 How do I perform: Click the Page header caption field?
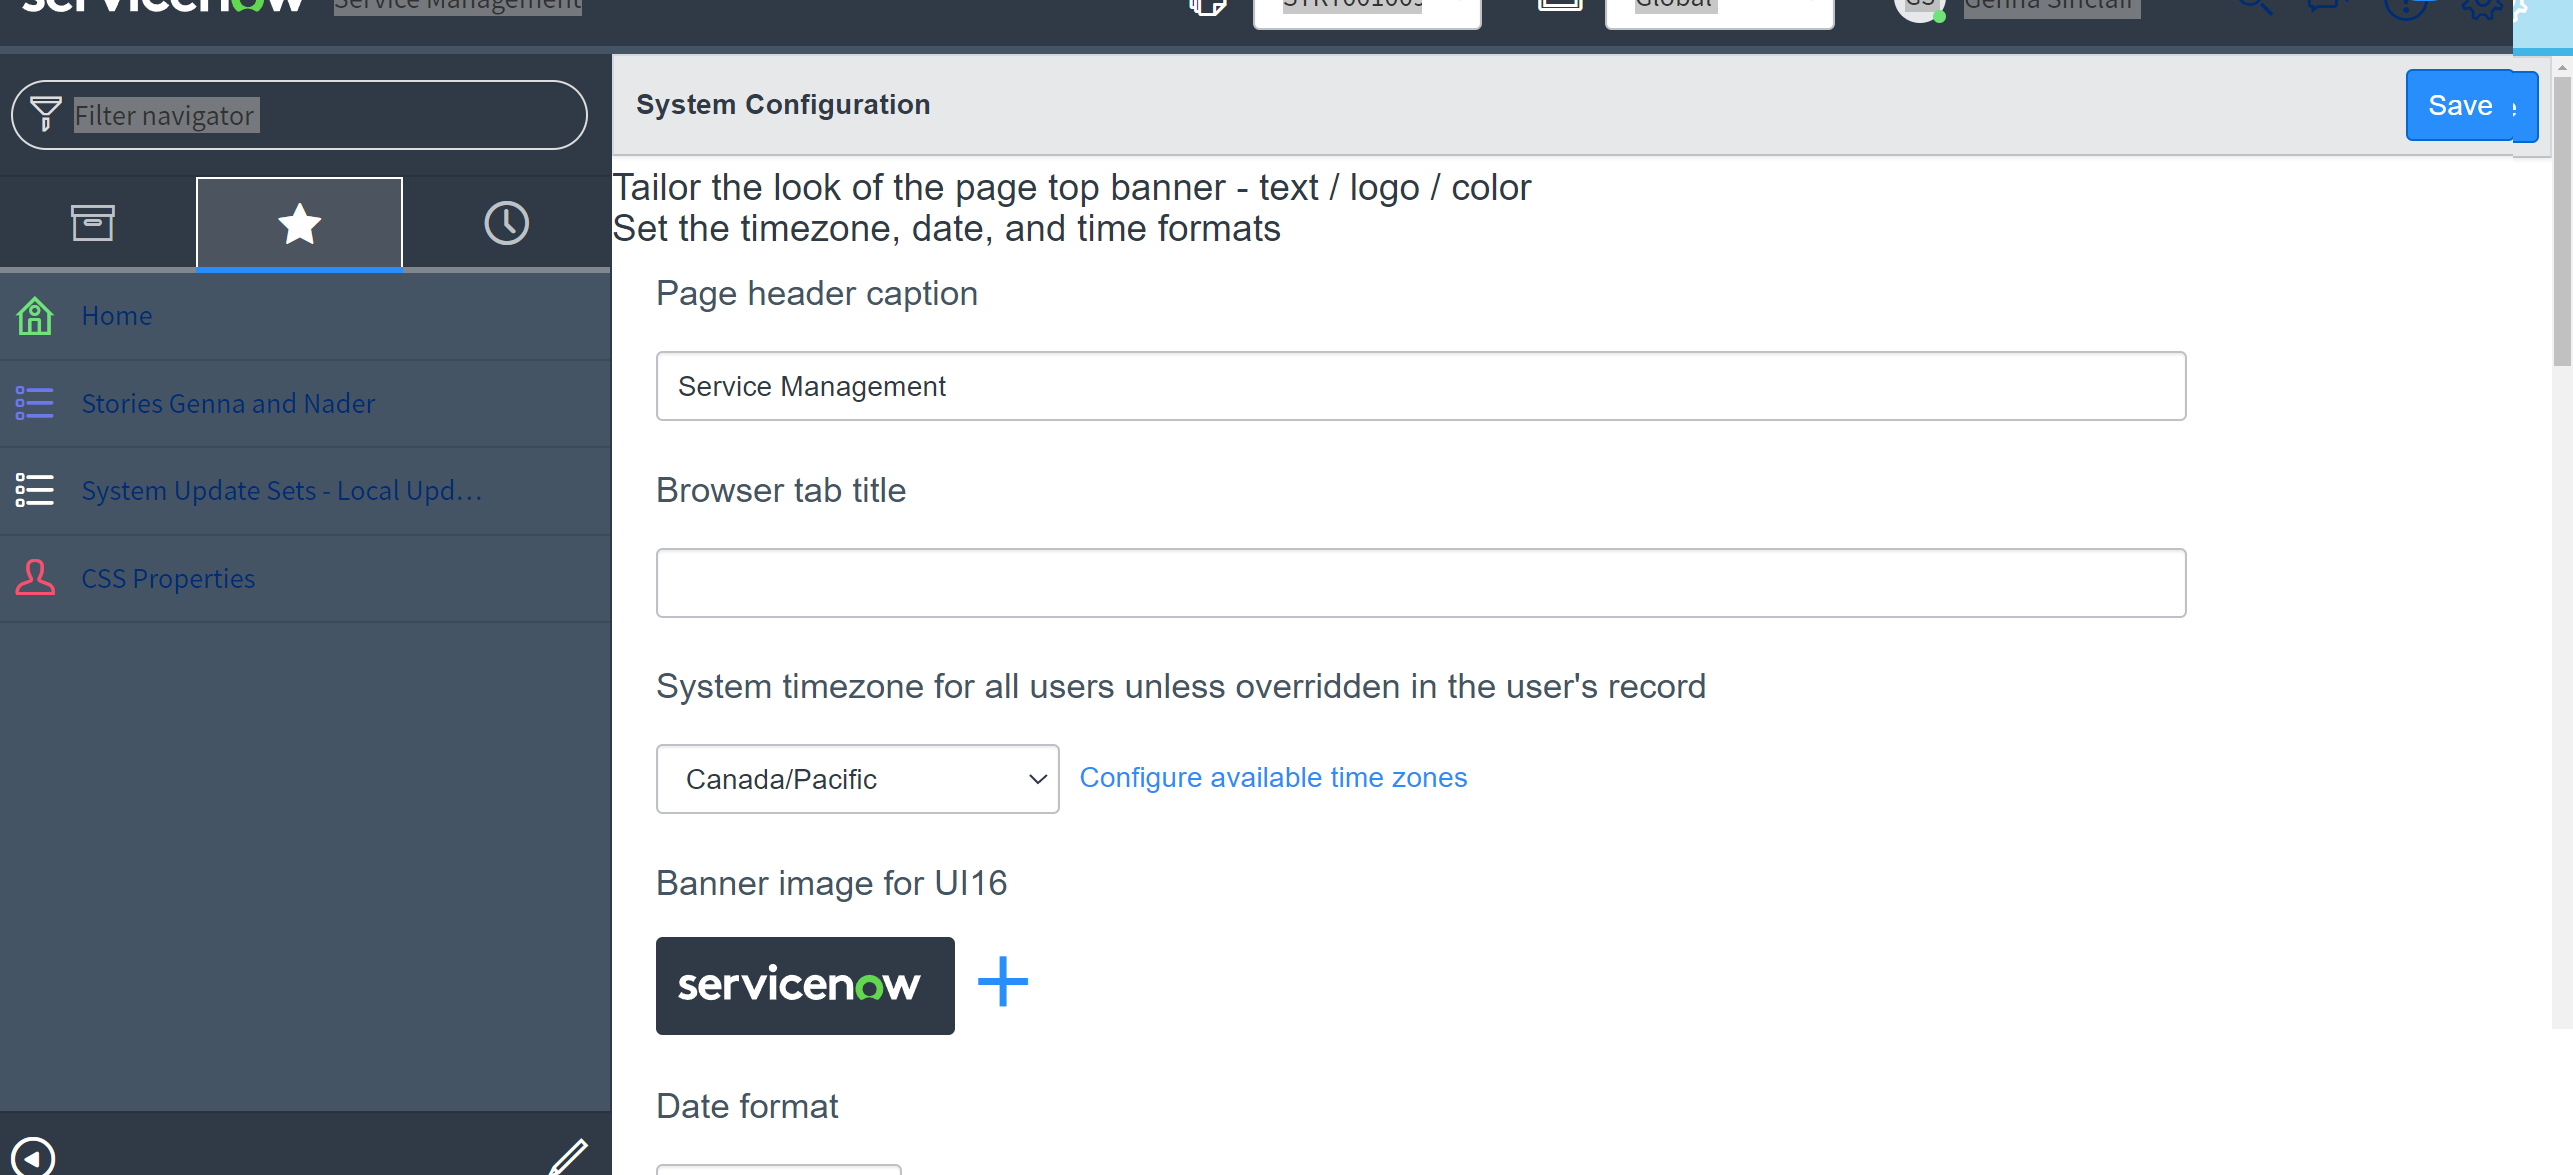tap(1420, 386)
